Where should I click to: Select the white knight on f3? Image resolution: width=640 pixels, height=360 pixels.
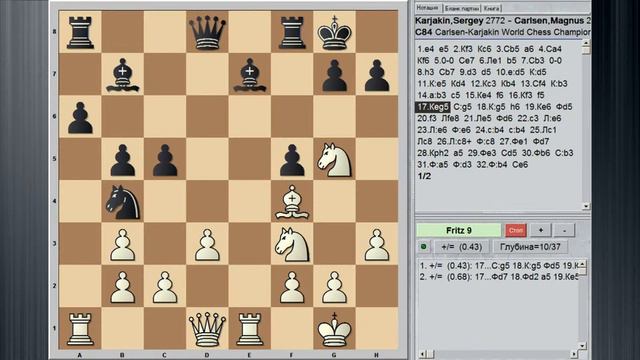(x=292, y=244)
